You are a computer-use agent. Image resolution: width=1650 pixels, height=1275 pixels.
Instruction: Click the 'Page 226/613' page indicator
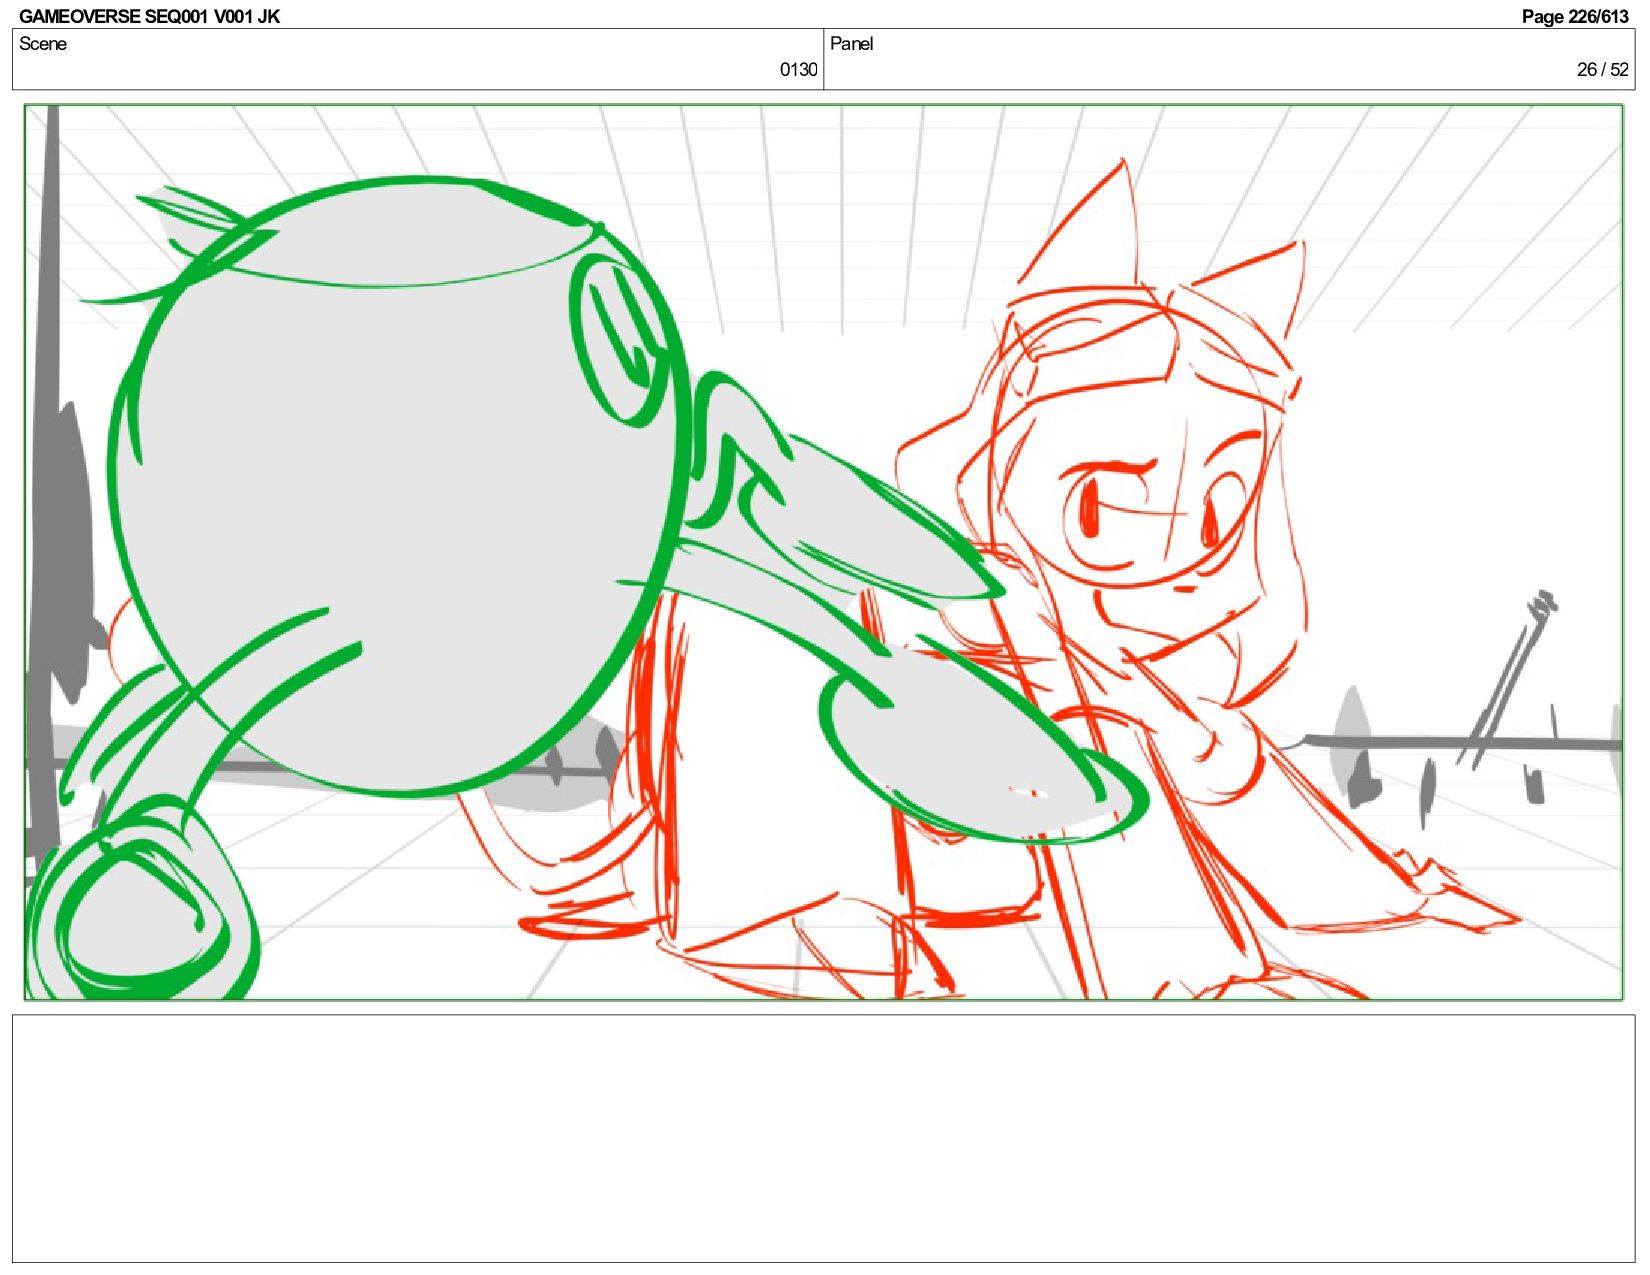[x=1575, y=16]
